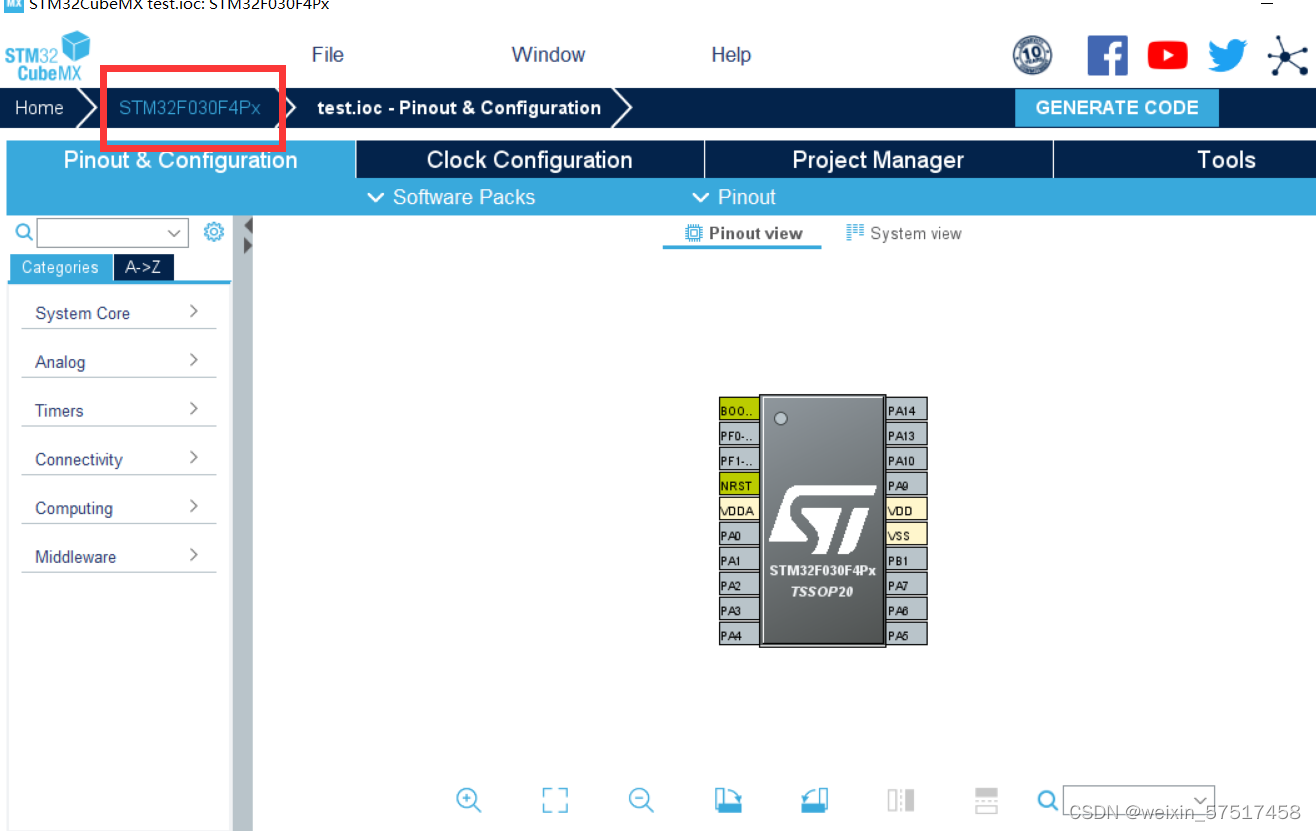Select the PA4 pin on the chip
Image resolution: width=1316 pixels, height=831 pixels.
point(739,634)
